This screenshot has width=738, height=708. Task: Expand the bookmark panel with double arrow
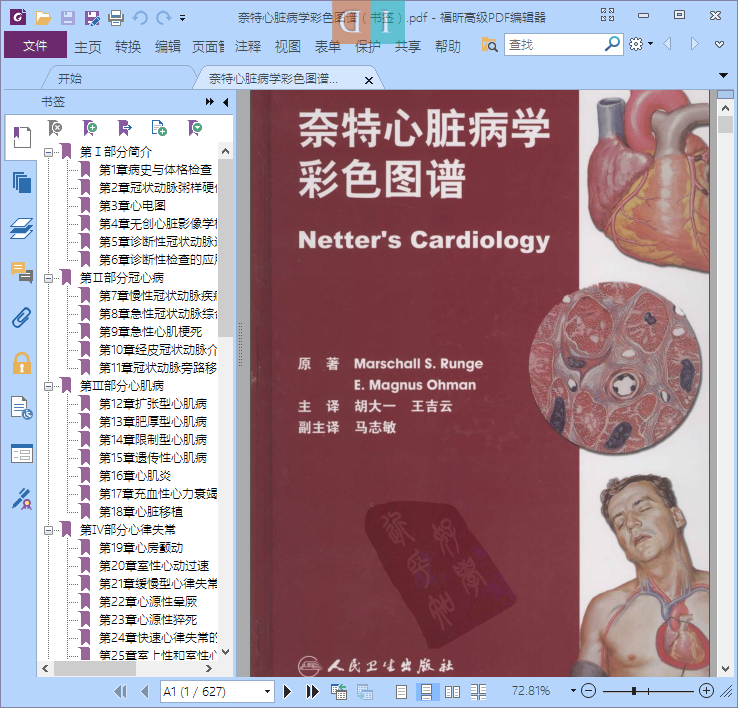tap(210, 102)
